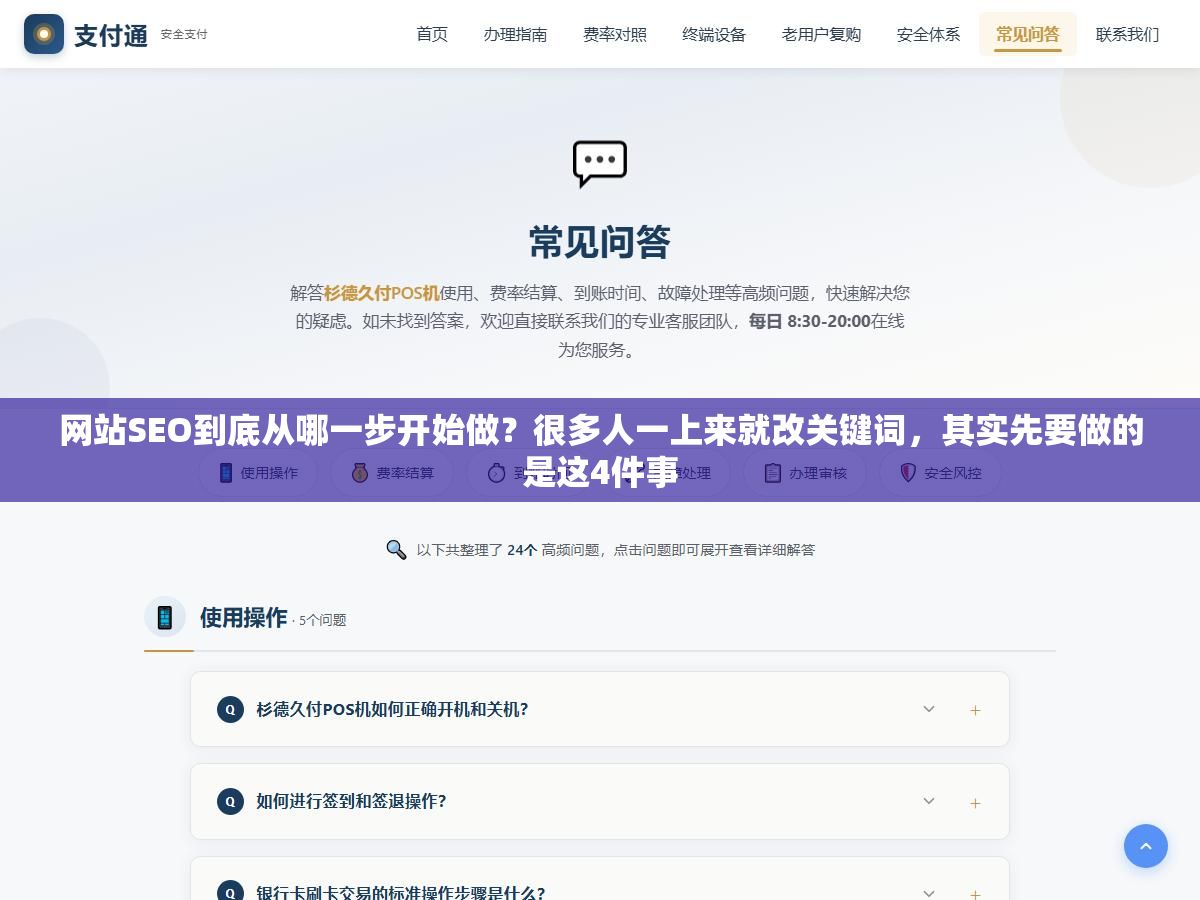This screenshot has height=900, width=1200.
Task: Expand question 如何进行签到和签退操作?
Action: click(x=600, y=801)
